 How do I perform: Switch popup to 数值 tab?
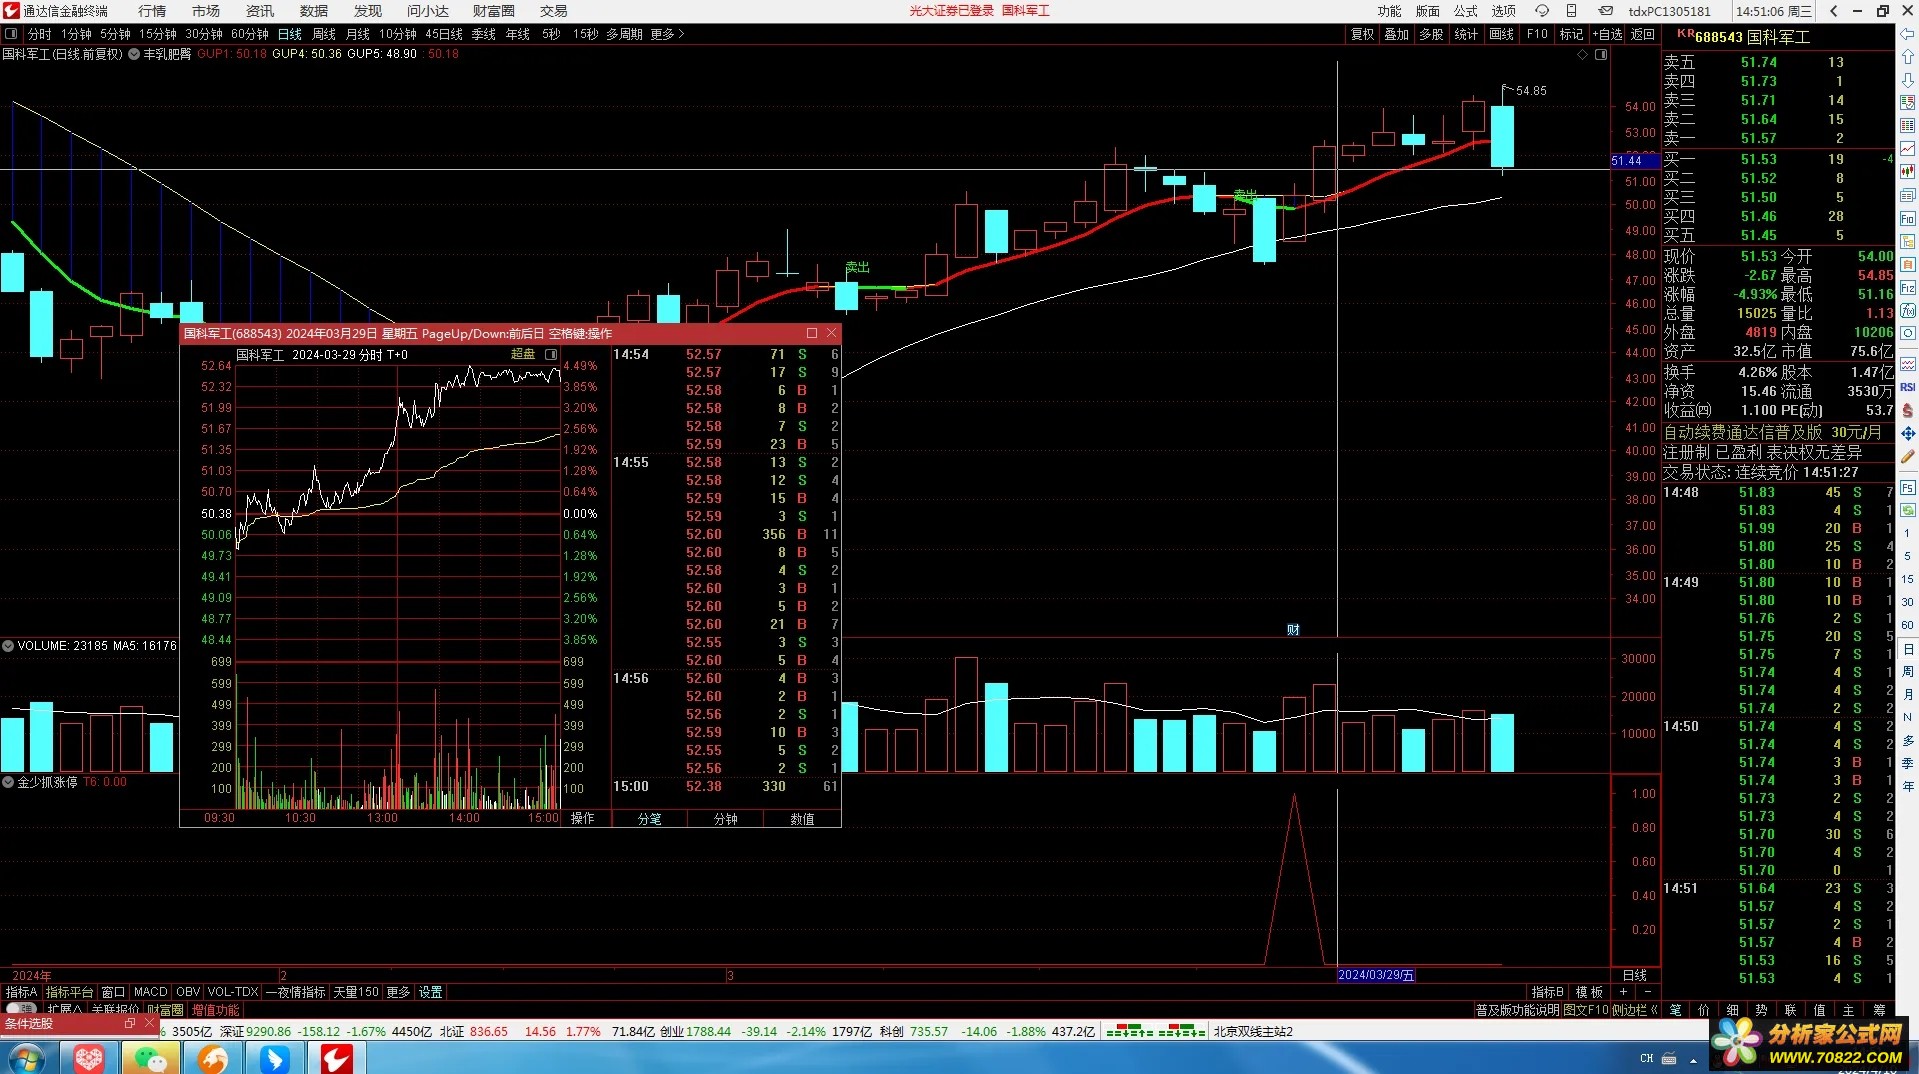pyautogui.click(x=802, y=818)
